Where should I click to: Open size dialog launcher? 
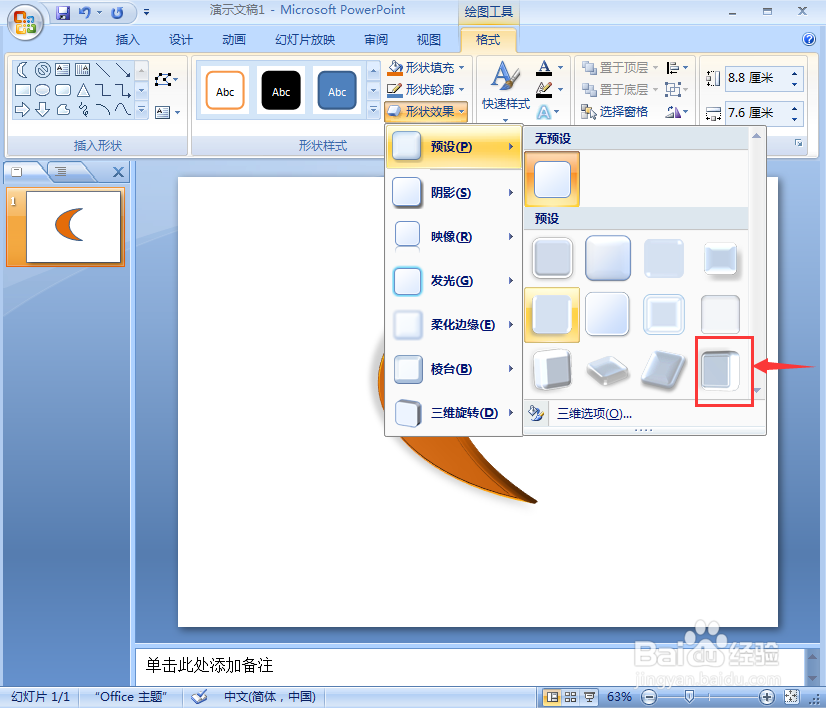pyautogui.click(x=799, y=143)
